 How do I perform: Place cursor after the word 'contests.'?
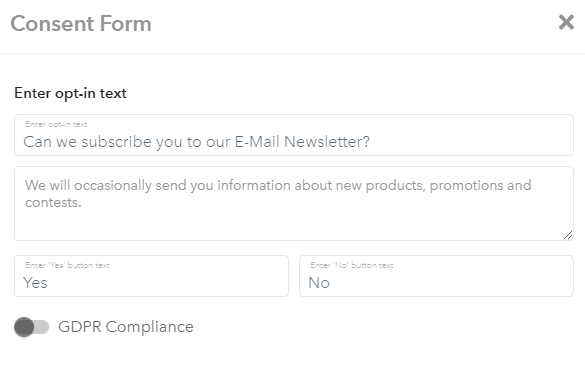(82, 203)
